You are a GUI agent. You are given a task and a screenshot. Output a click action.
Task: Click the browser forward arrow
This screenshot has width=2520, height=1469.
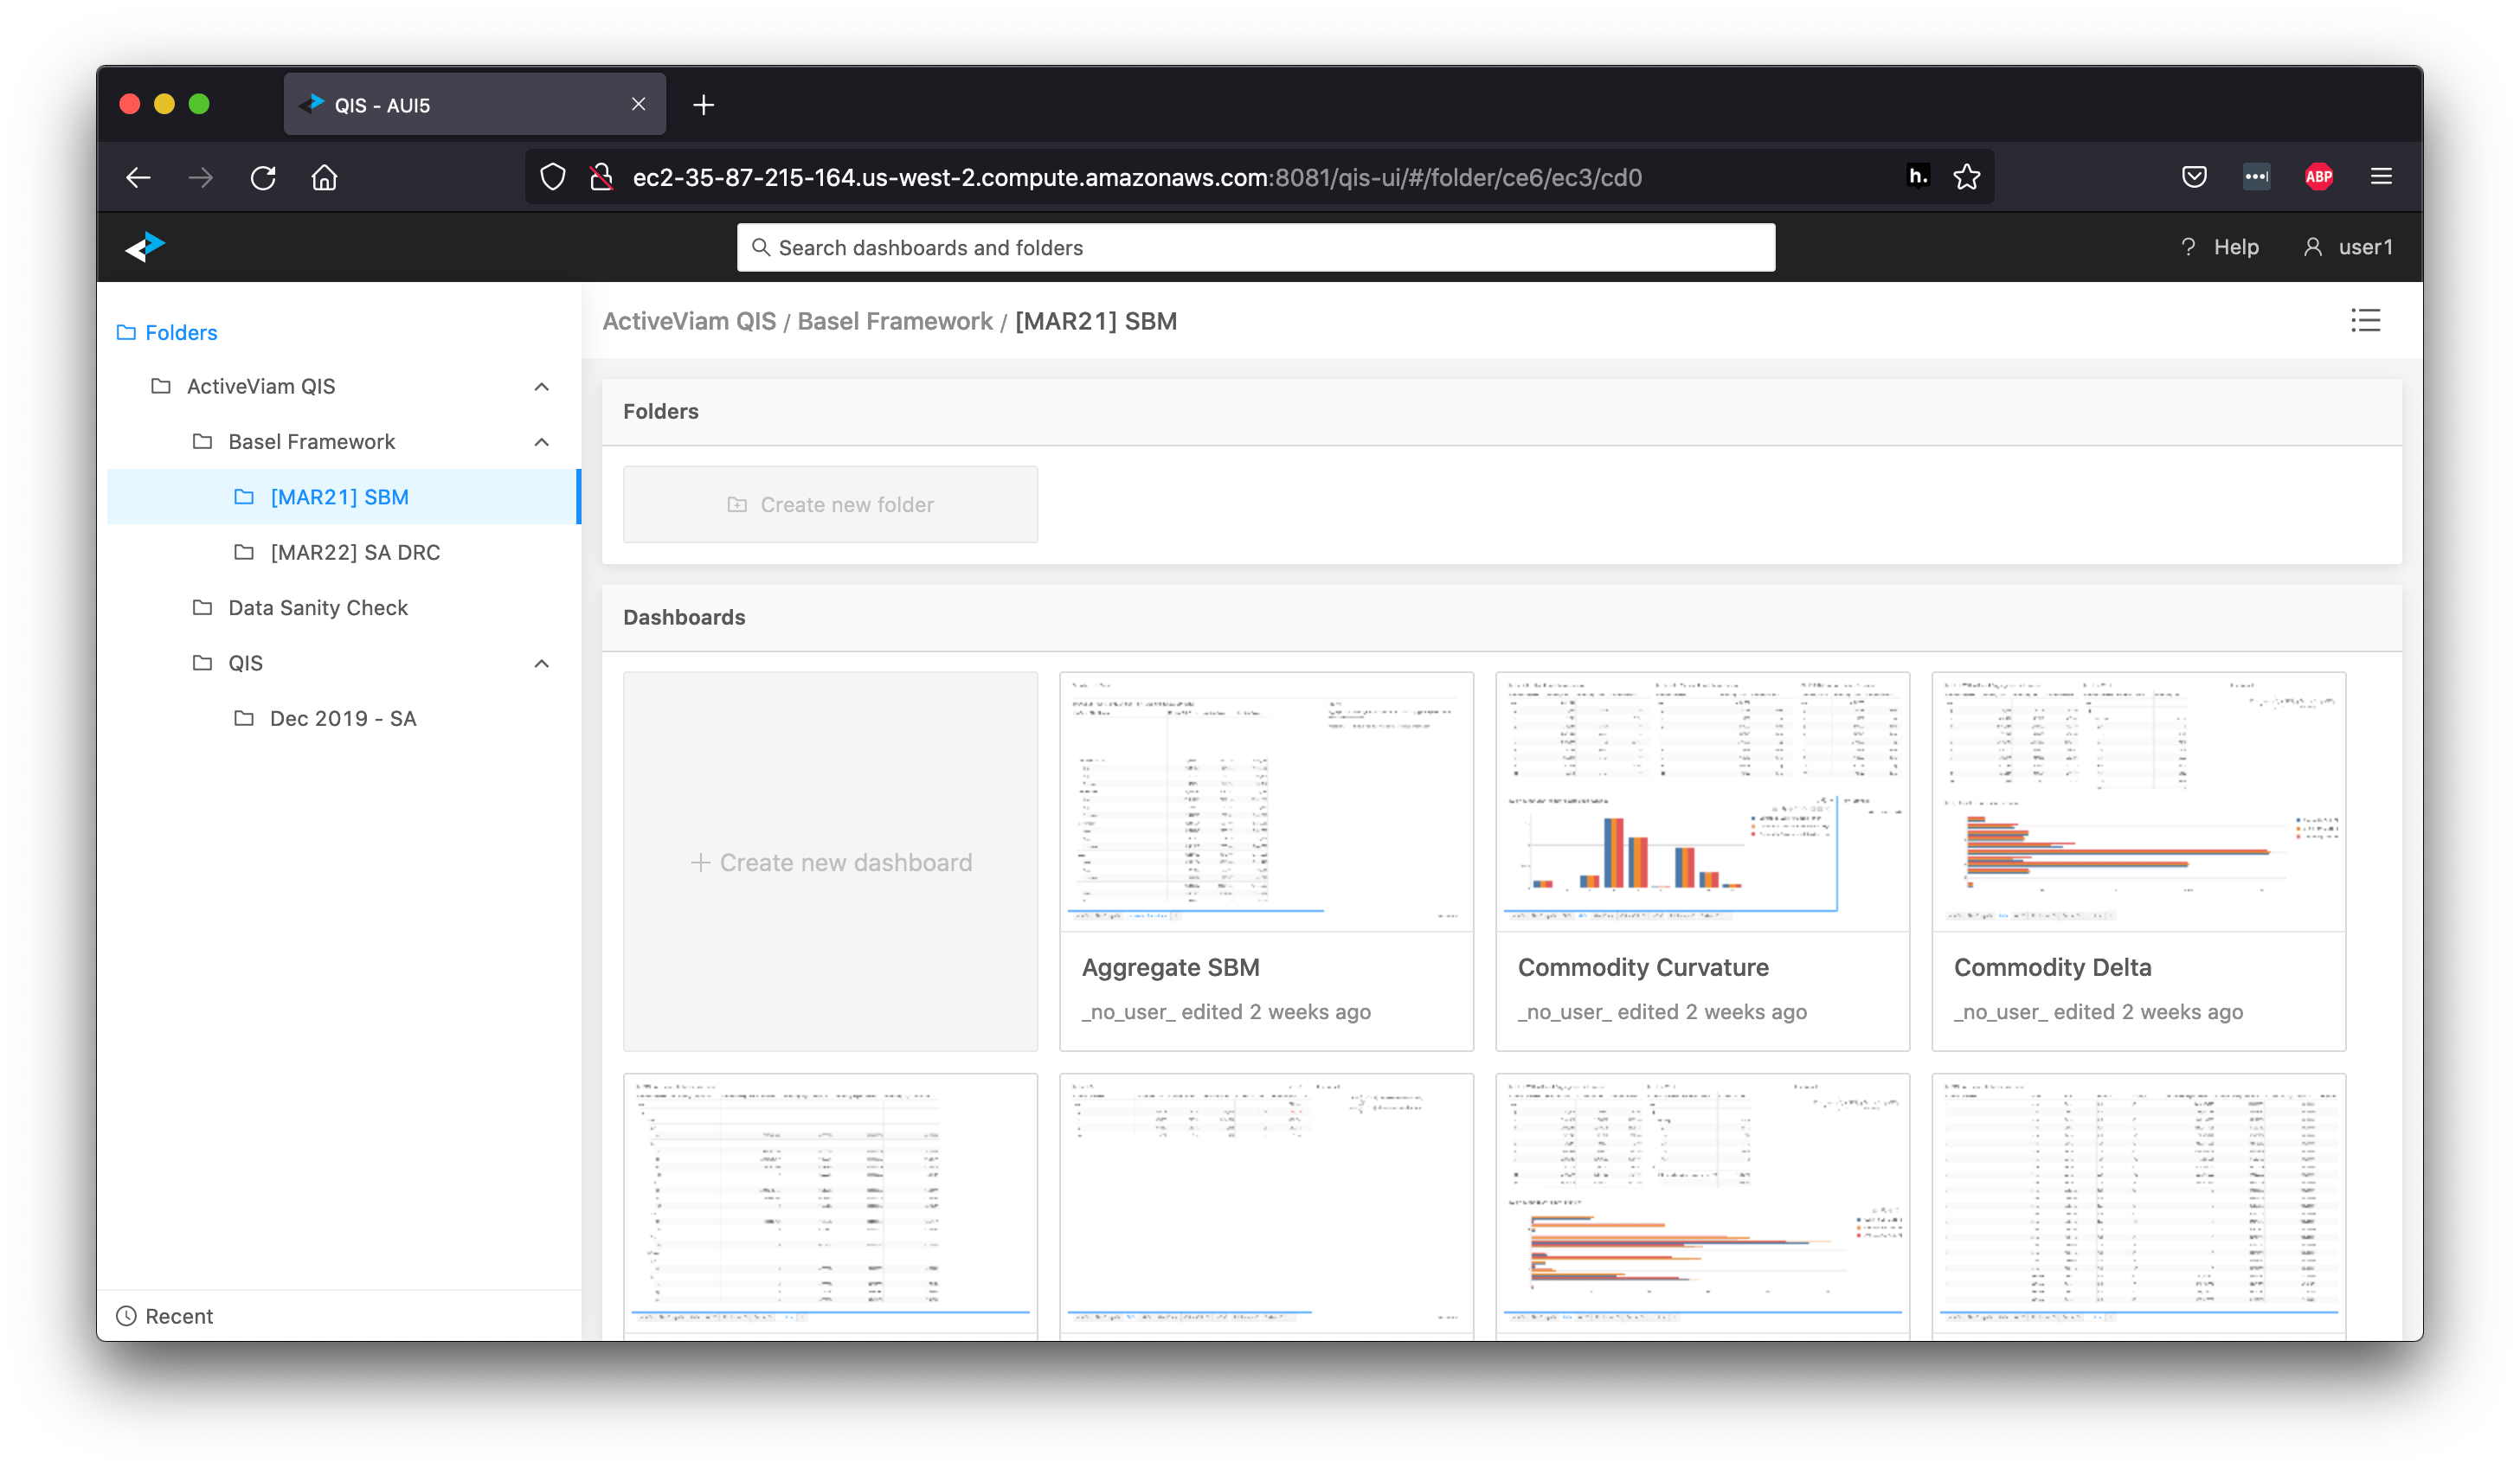pyautogui.click(x=201, y=177)
